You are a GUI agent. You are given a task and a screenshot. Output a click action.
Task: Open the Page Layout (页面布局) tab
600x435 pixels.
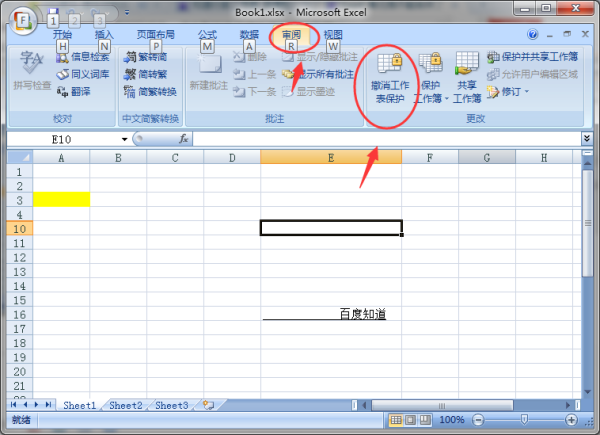coord(156,34)
